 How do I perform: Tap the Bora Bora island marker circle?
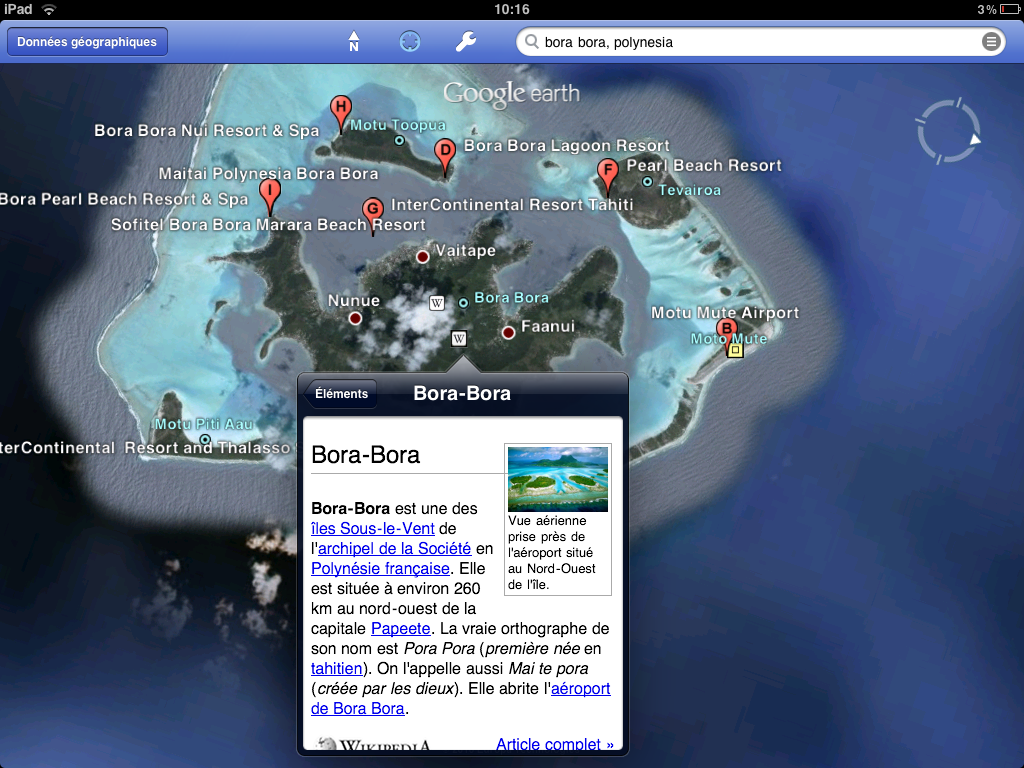point(463,303)
